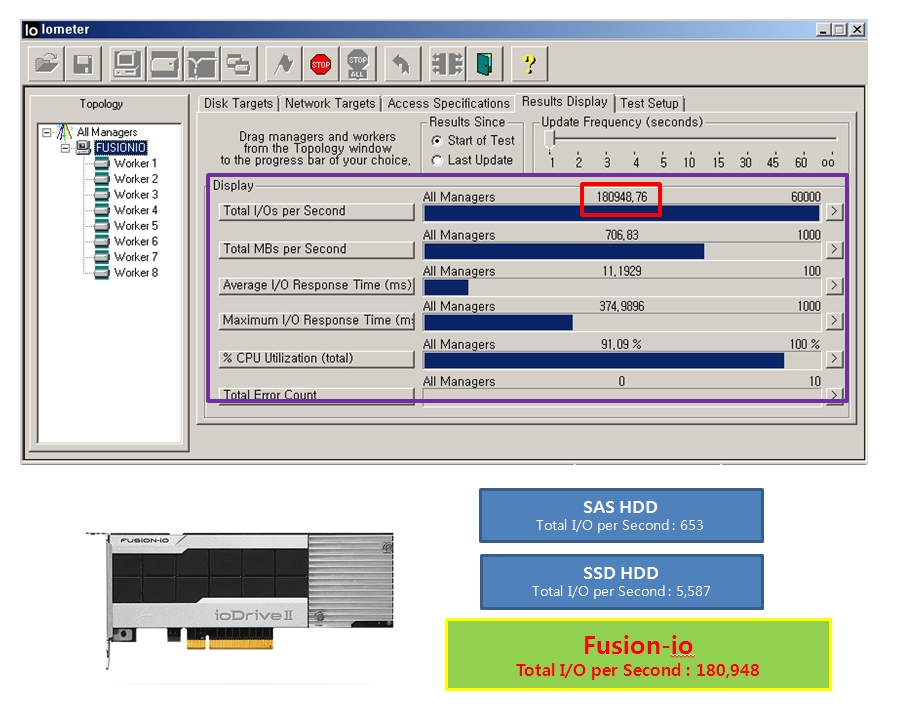The height and width of the screenshot is (713, 901).
Task: Open arrow menu for % CPU Utilization
Action: pos(834,359)
